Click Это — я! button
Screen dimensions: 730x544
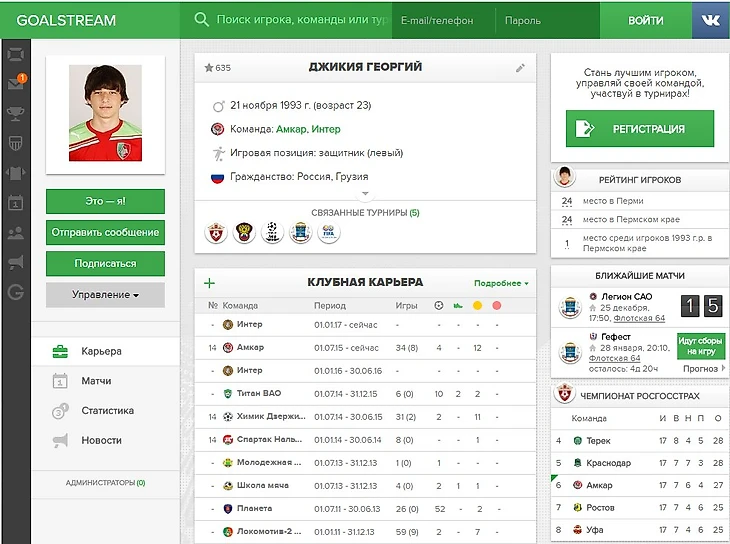(105, 201)
